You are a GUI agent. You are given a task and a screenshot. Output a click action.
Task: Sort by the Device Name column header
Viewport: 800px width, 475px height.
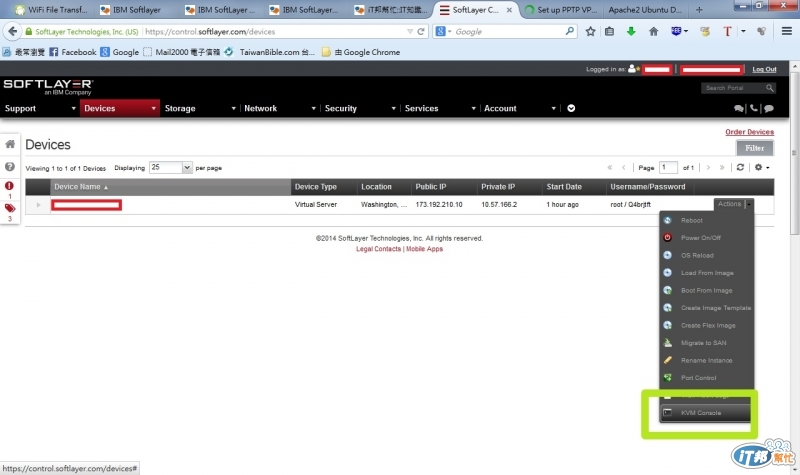click(170, 187)
